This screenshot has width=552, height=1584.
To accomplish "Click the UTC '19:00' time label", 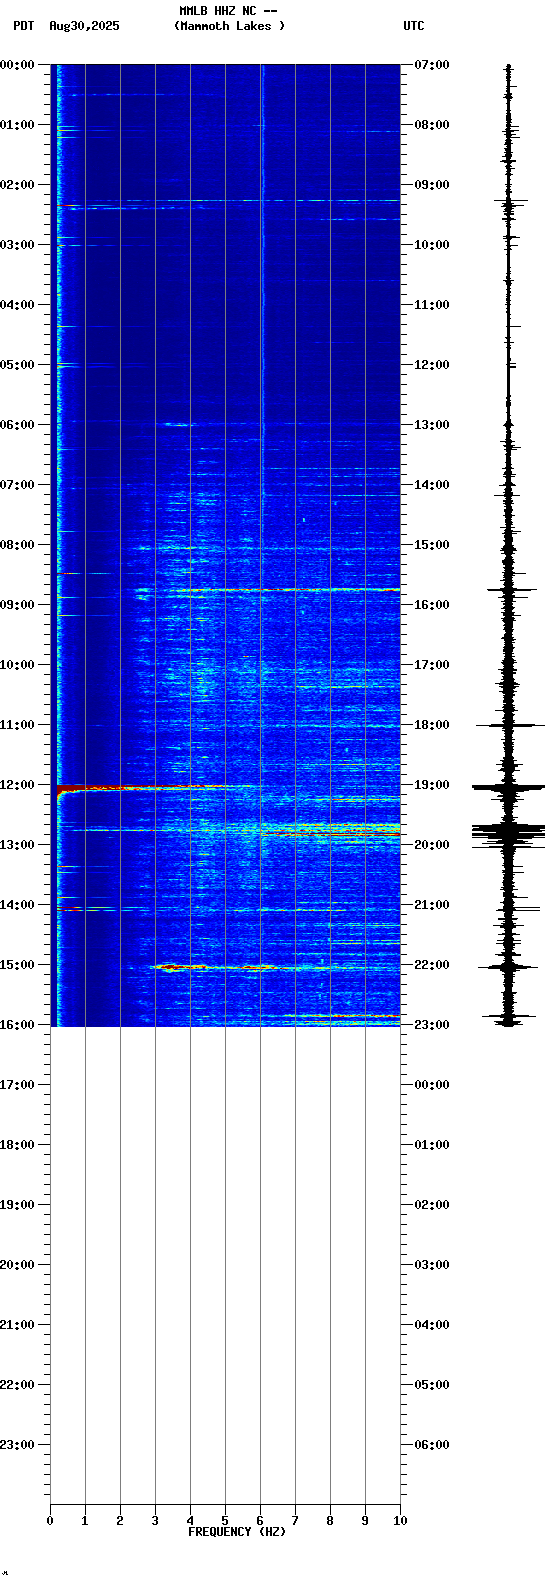I will (x=432, y=785).
